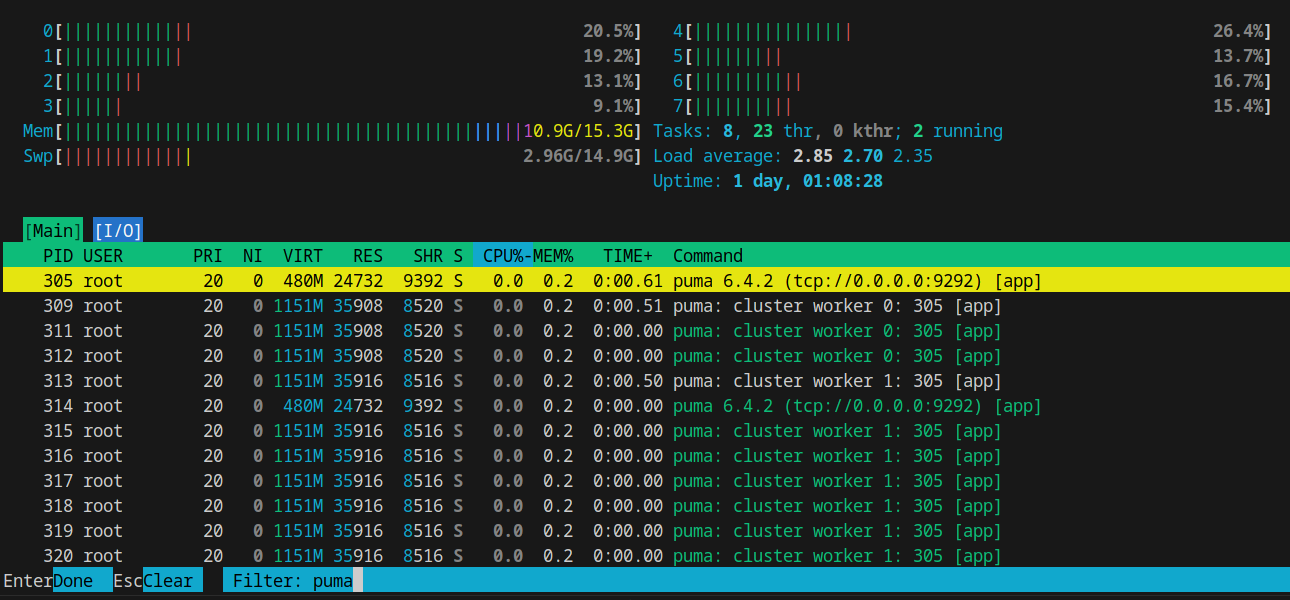This screenshot has height=600, width=1290.
Task: Switch to the Main tab
Action: pyautogui.click(x=53, y=231)
